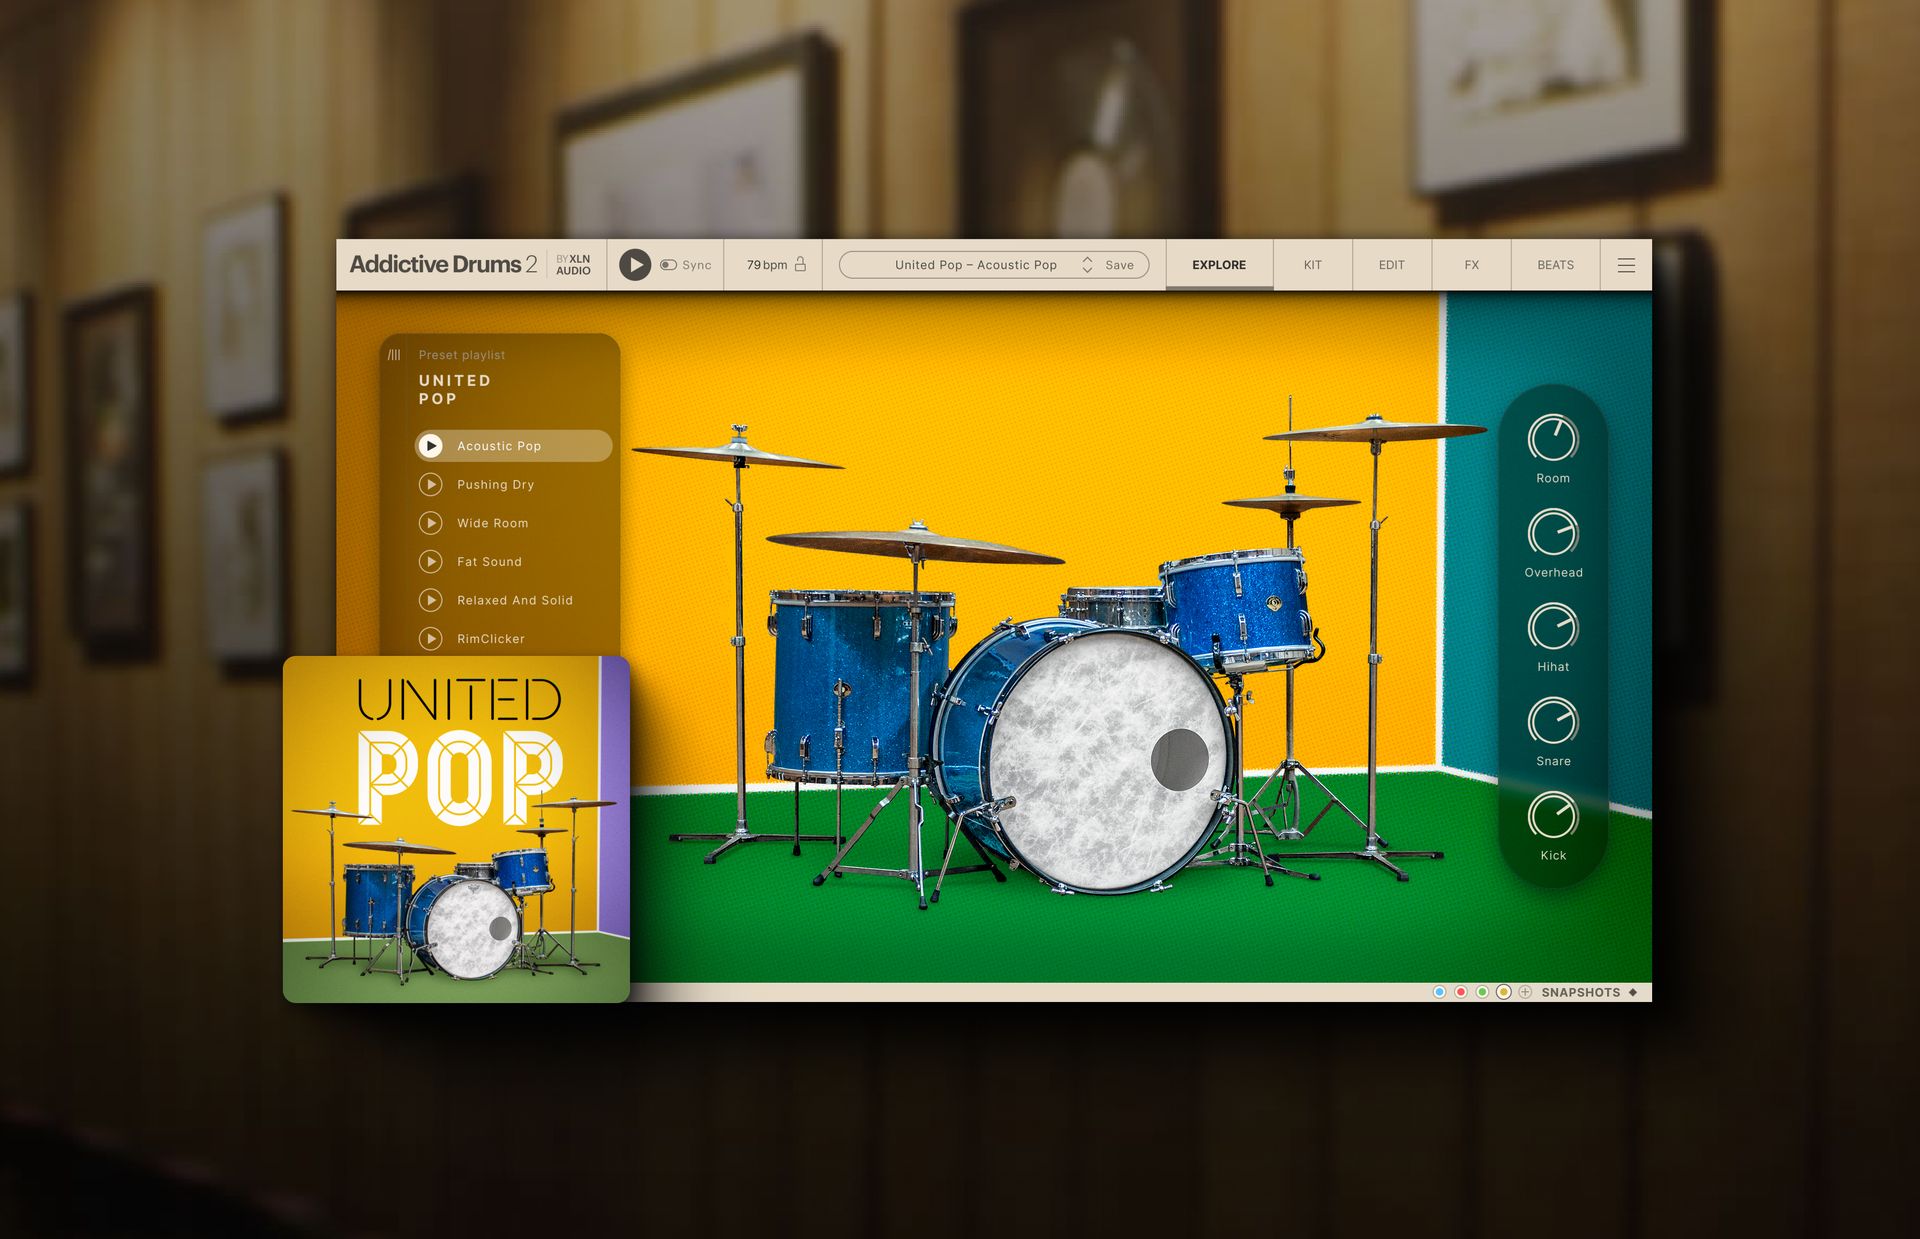The height and width of the screenshot is (1239, 1920).
Task: Open the hamburger menu icon
Action: pyautogui.click(x=1626, y=265)
